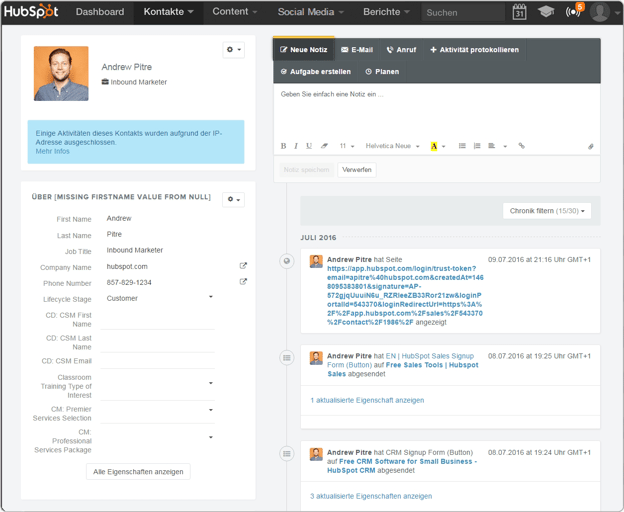Screen dimensions: 624x512
Task: Open CM: Premier Services Selection dropdown
Action: click(158, 413)
